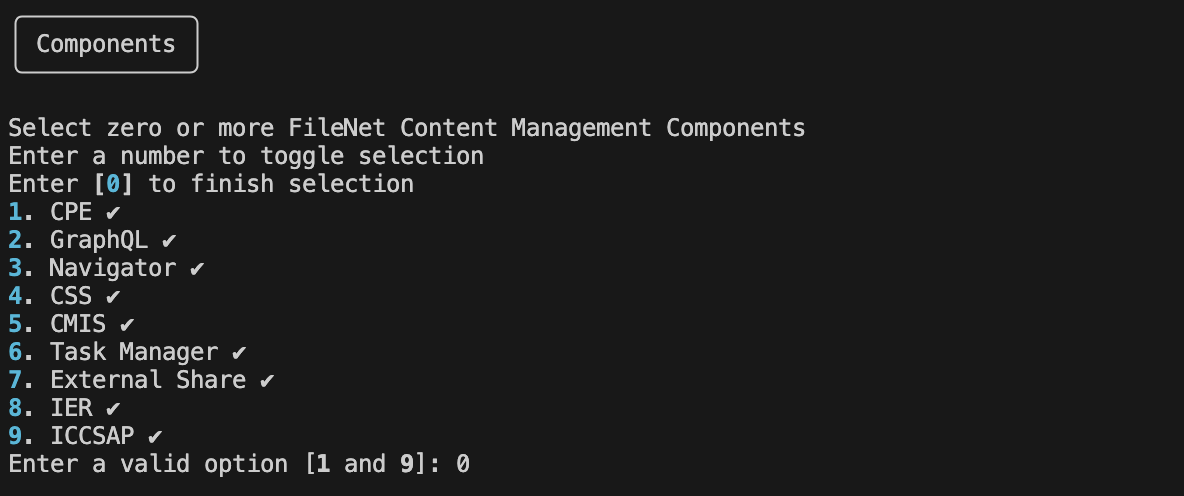
Task: Click the CMIS option label
Action: click(x=78, y=324)
